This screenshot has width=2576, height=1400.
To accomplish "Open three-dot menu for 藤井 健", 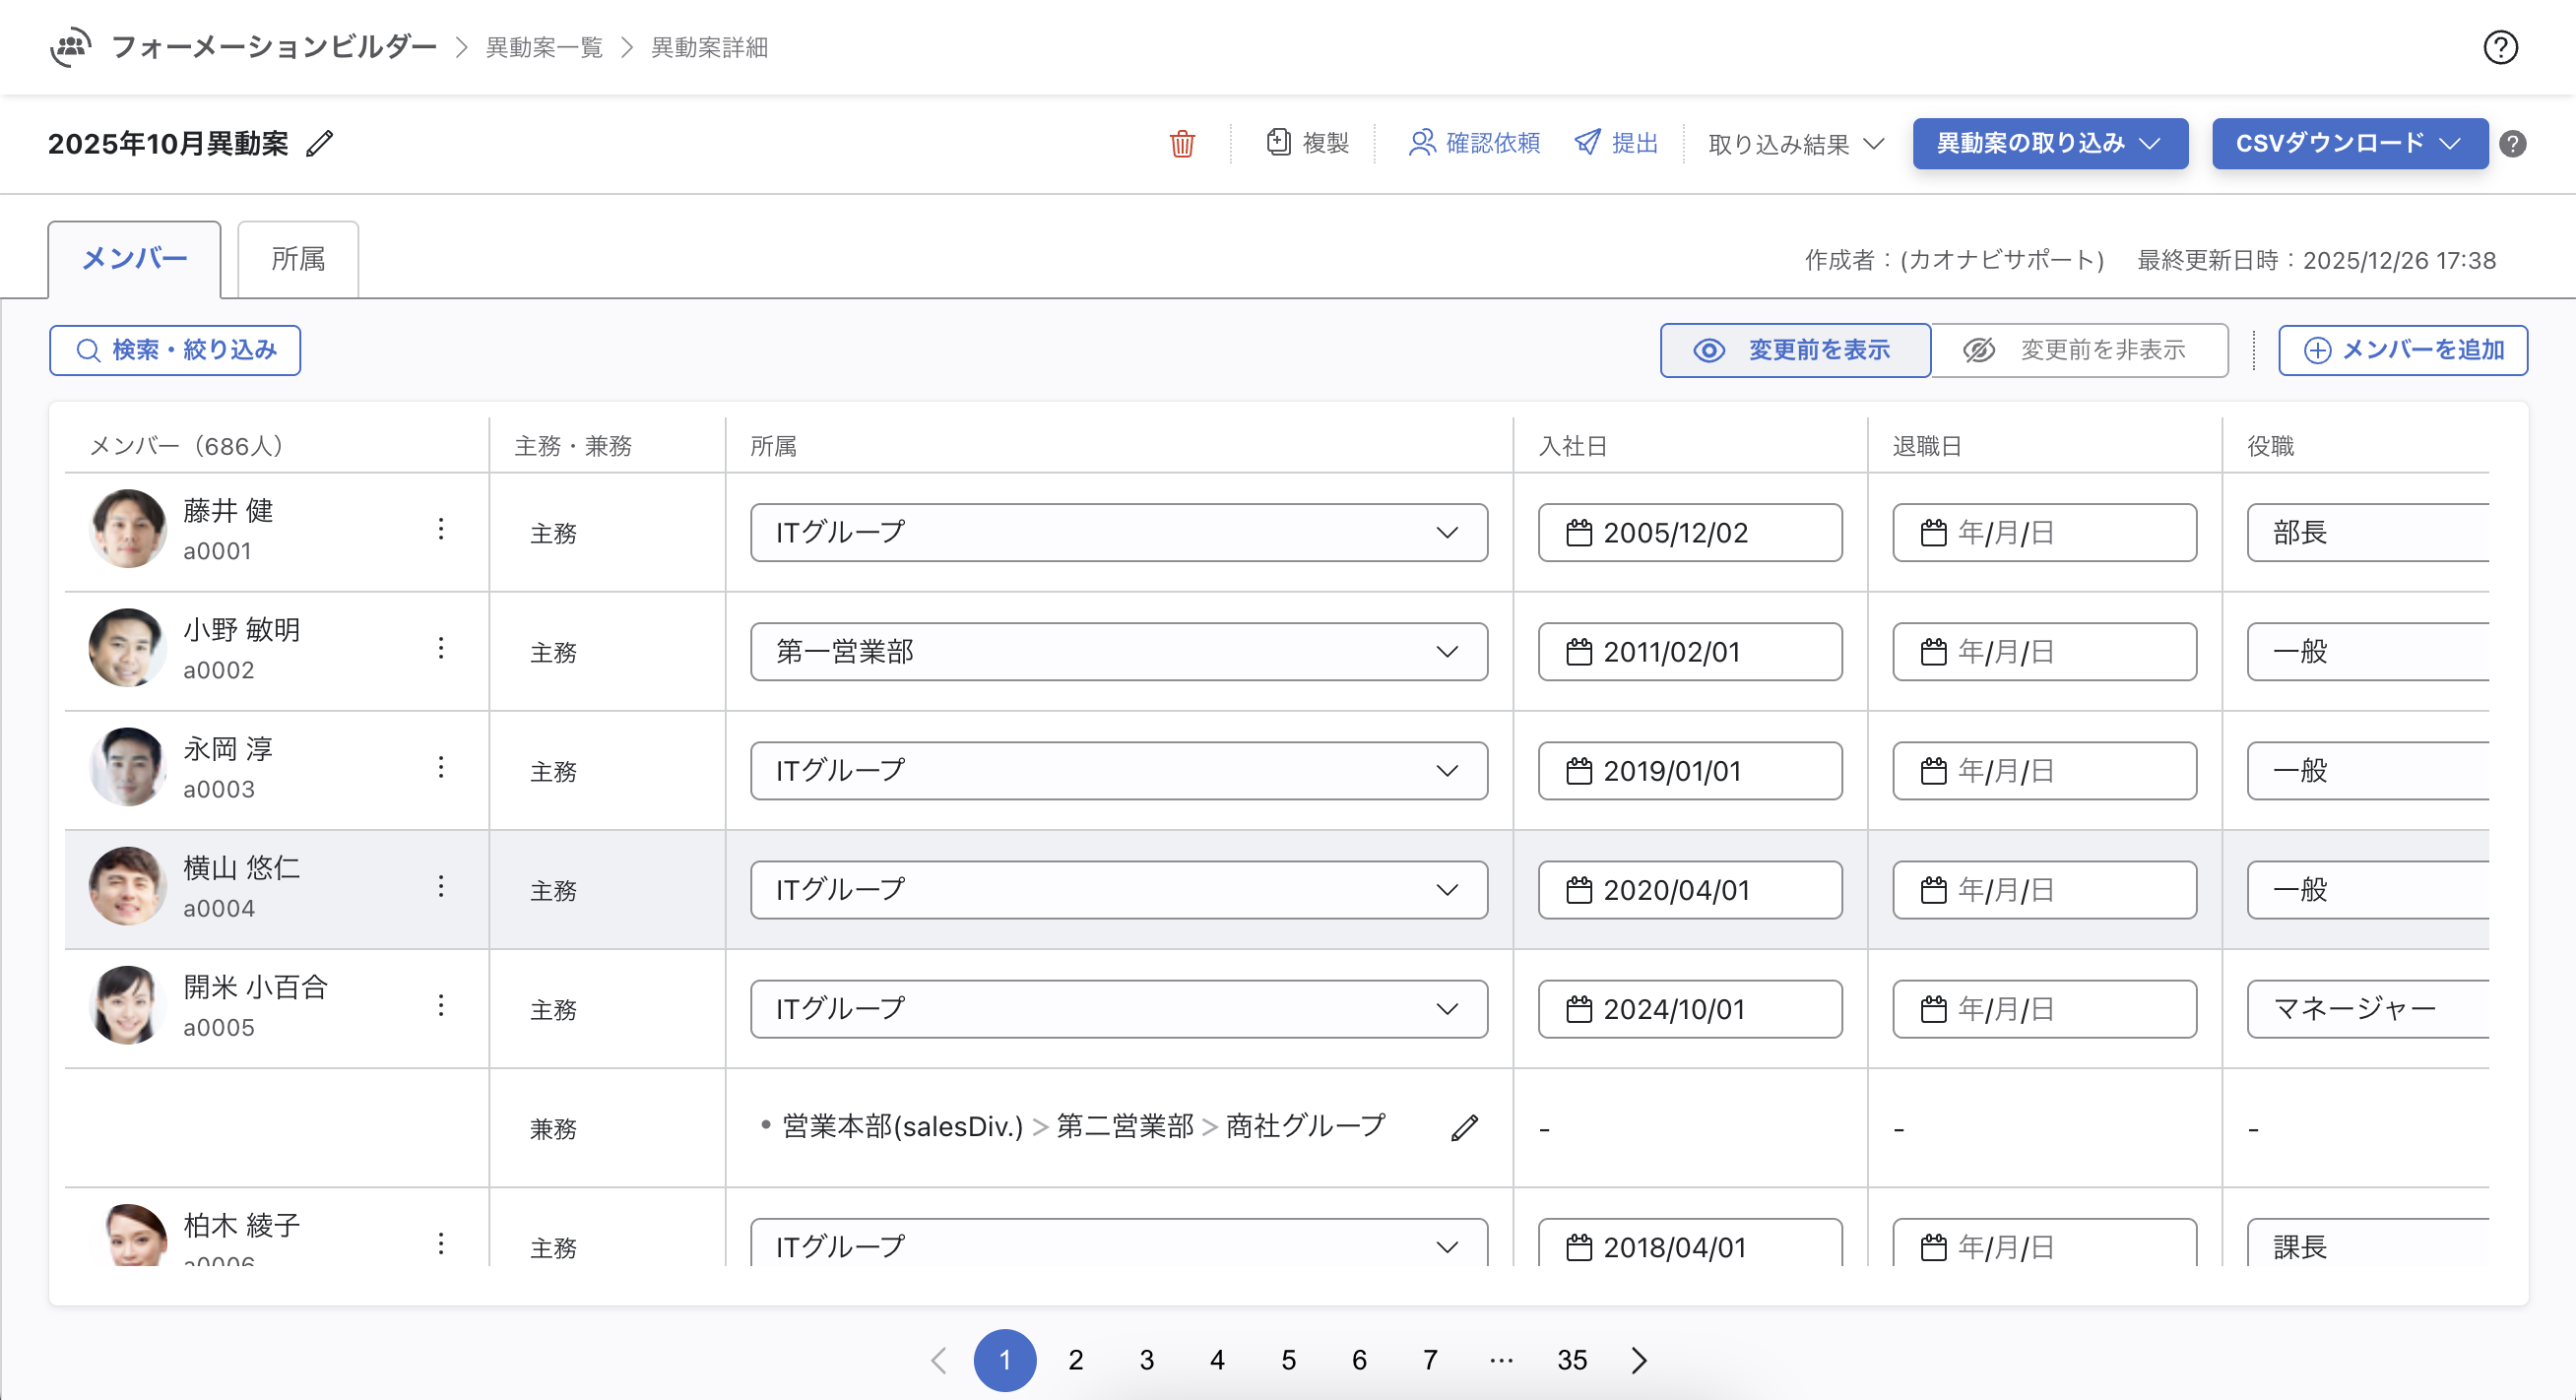I will [x=440, y=530].
